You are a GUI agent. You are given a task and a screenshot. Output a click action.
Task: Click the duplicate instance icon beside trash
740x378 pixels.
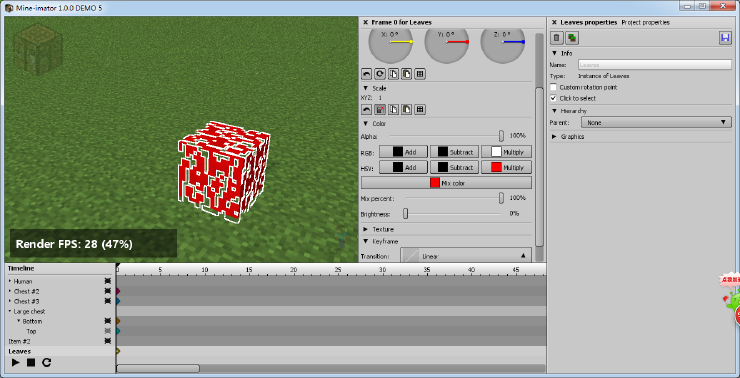[572, 38]
